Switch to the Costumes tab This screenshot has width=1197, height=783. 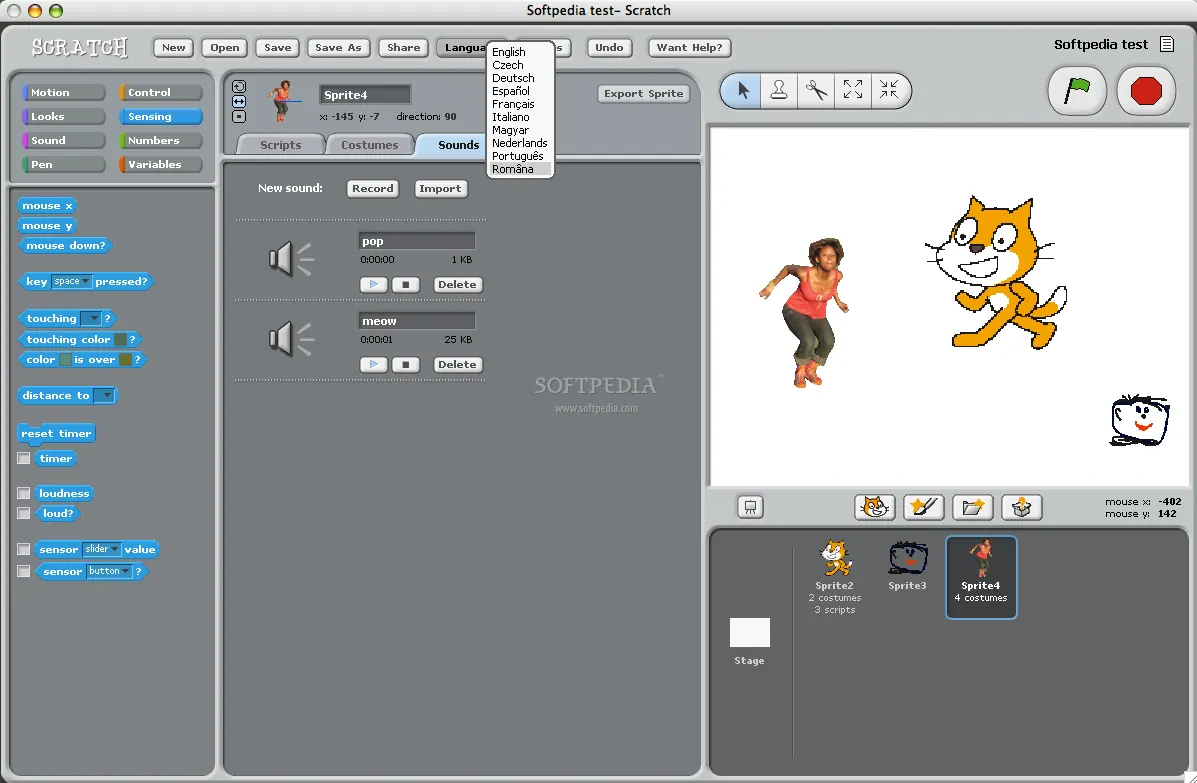[x=369, y=145]
